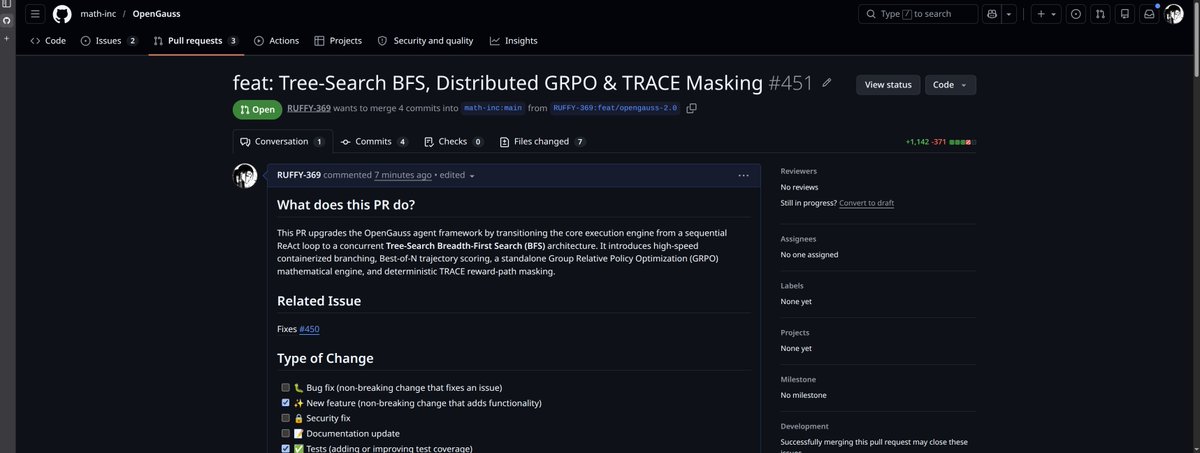Open the global pull requests icon in header
The height and width of the screenshot is (453, 1200).
click(x=1101, y=14)
